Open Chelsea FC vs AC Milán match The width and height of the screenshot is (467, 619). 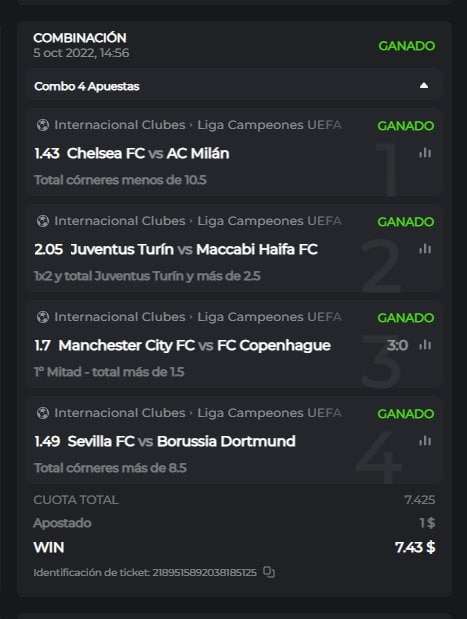[x=148, y=153]
